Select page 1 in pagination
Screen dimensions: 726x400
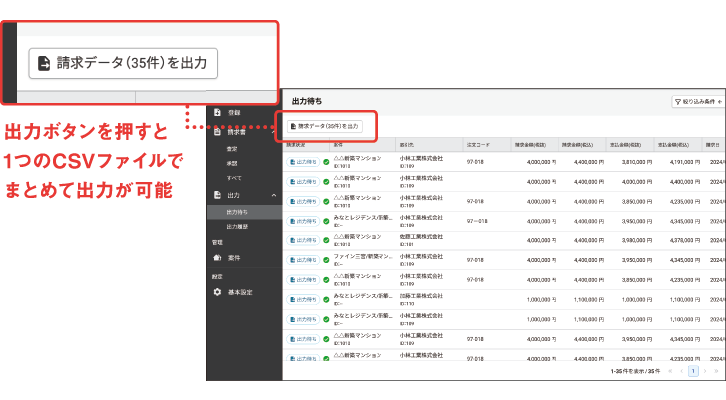pyautogui.click(x=693, y=371)
